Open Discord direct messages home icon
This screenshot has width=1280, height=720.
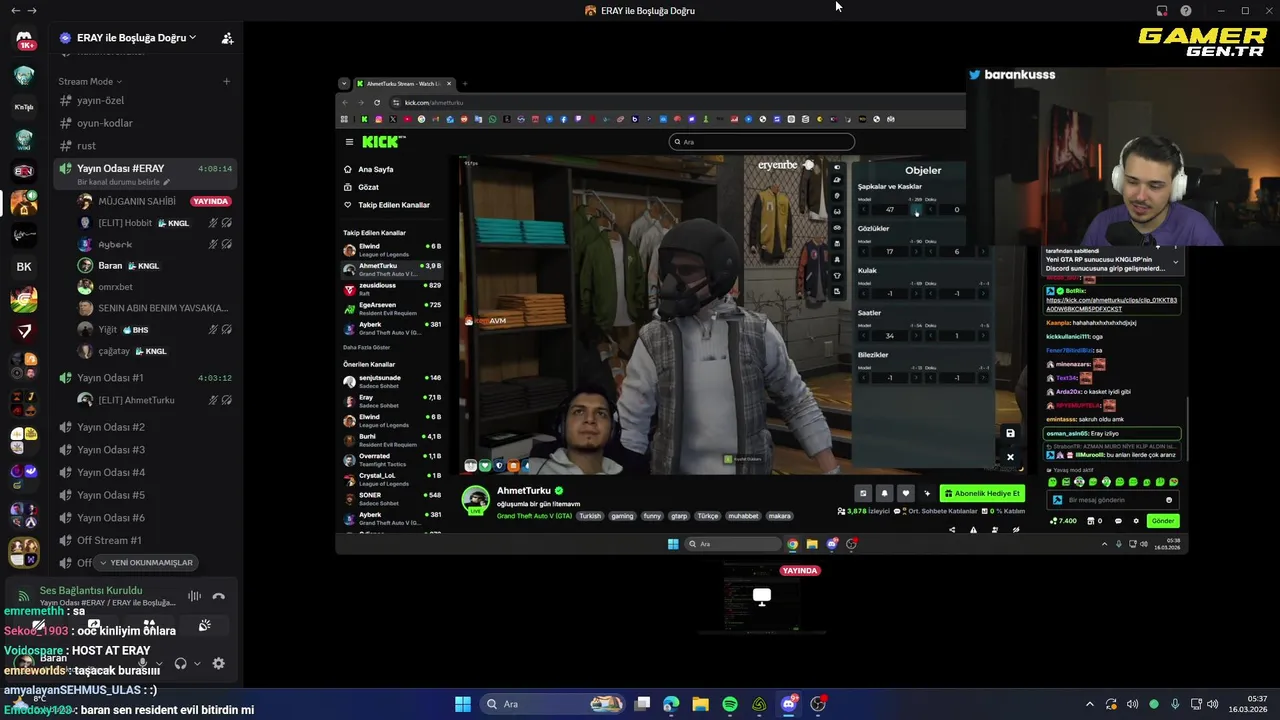[x=24, y=40]
